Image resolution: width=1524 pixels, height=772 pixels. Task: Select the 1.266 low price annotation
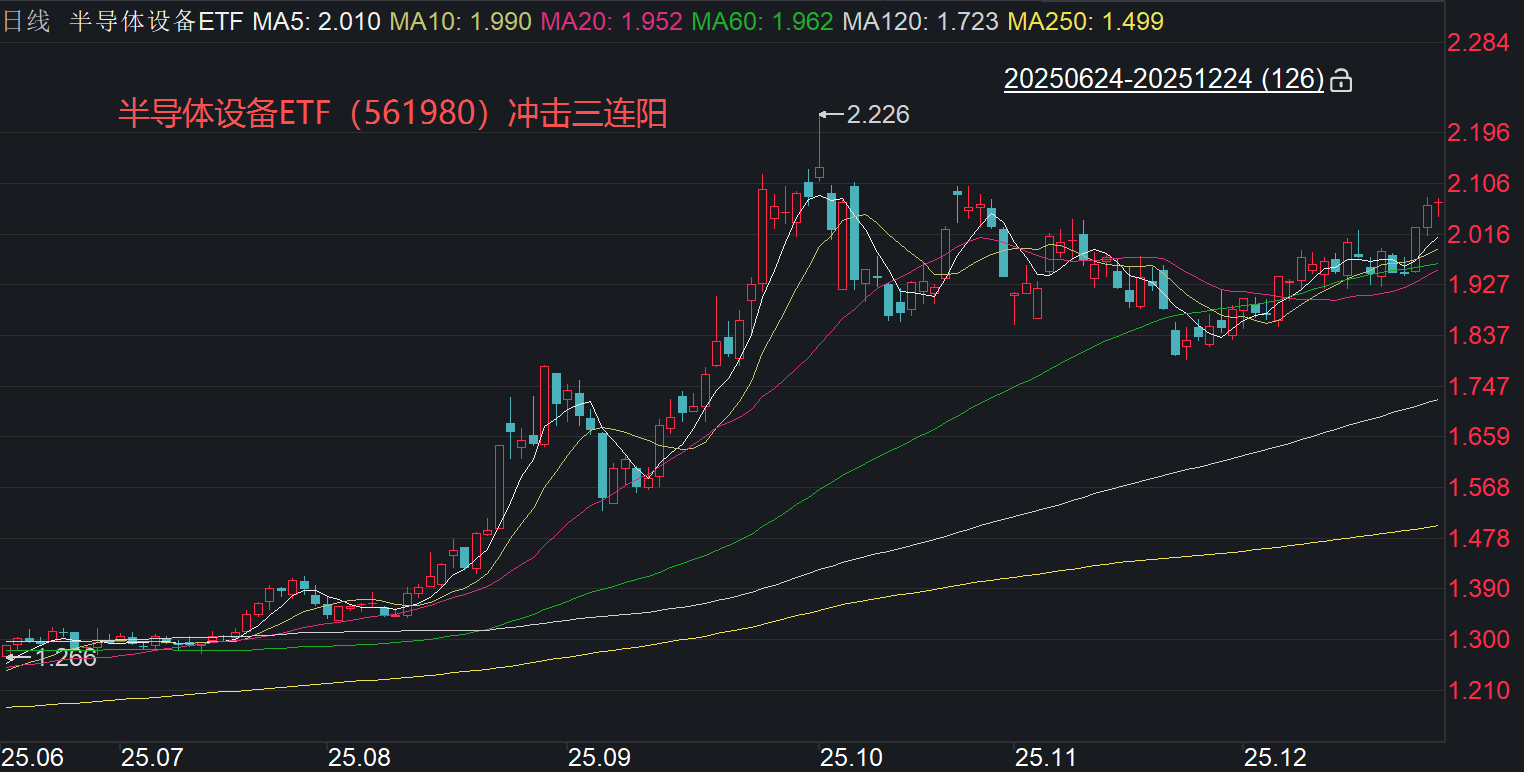65,658
